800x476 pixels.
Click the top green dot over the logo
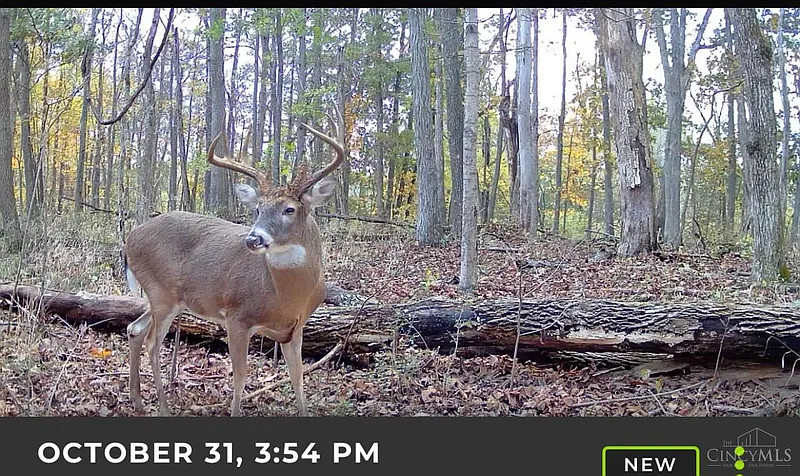pyautogui.click(x=739, y=451)
